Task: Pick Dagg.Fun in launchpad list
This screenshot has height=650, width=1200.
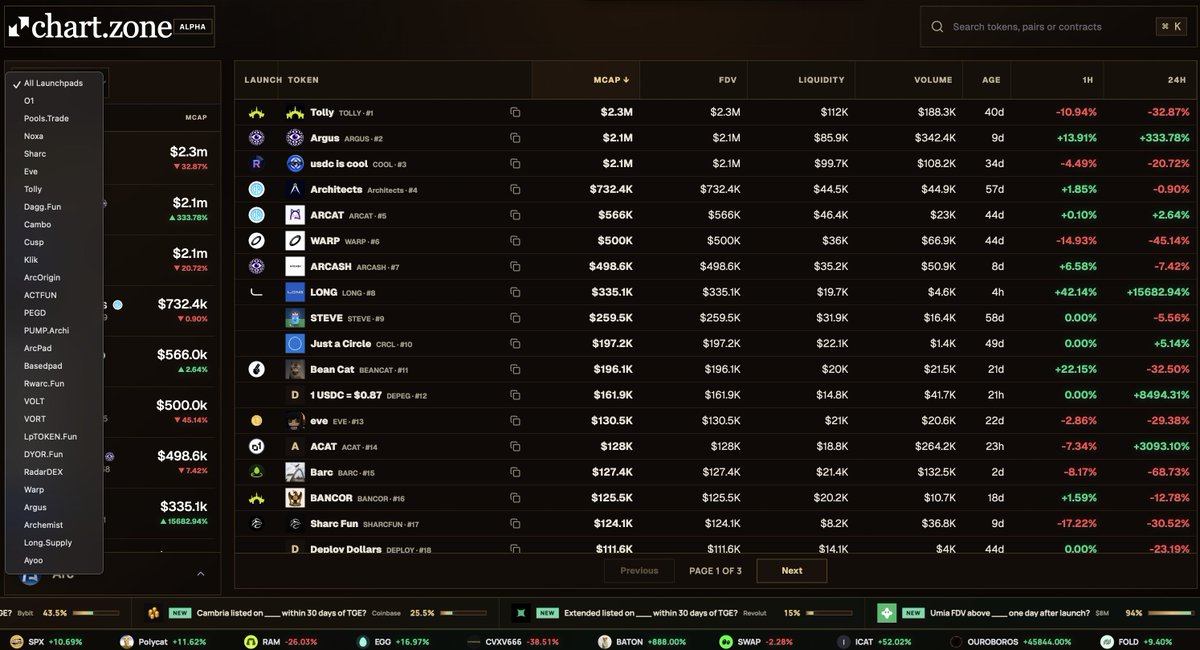Action: [x=53, y=207]
